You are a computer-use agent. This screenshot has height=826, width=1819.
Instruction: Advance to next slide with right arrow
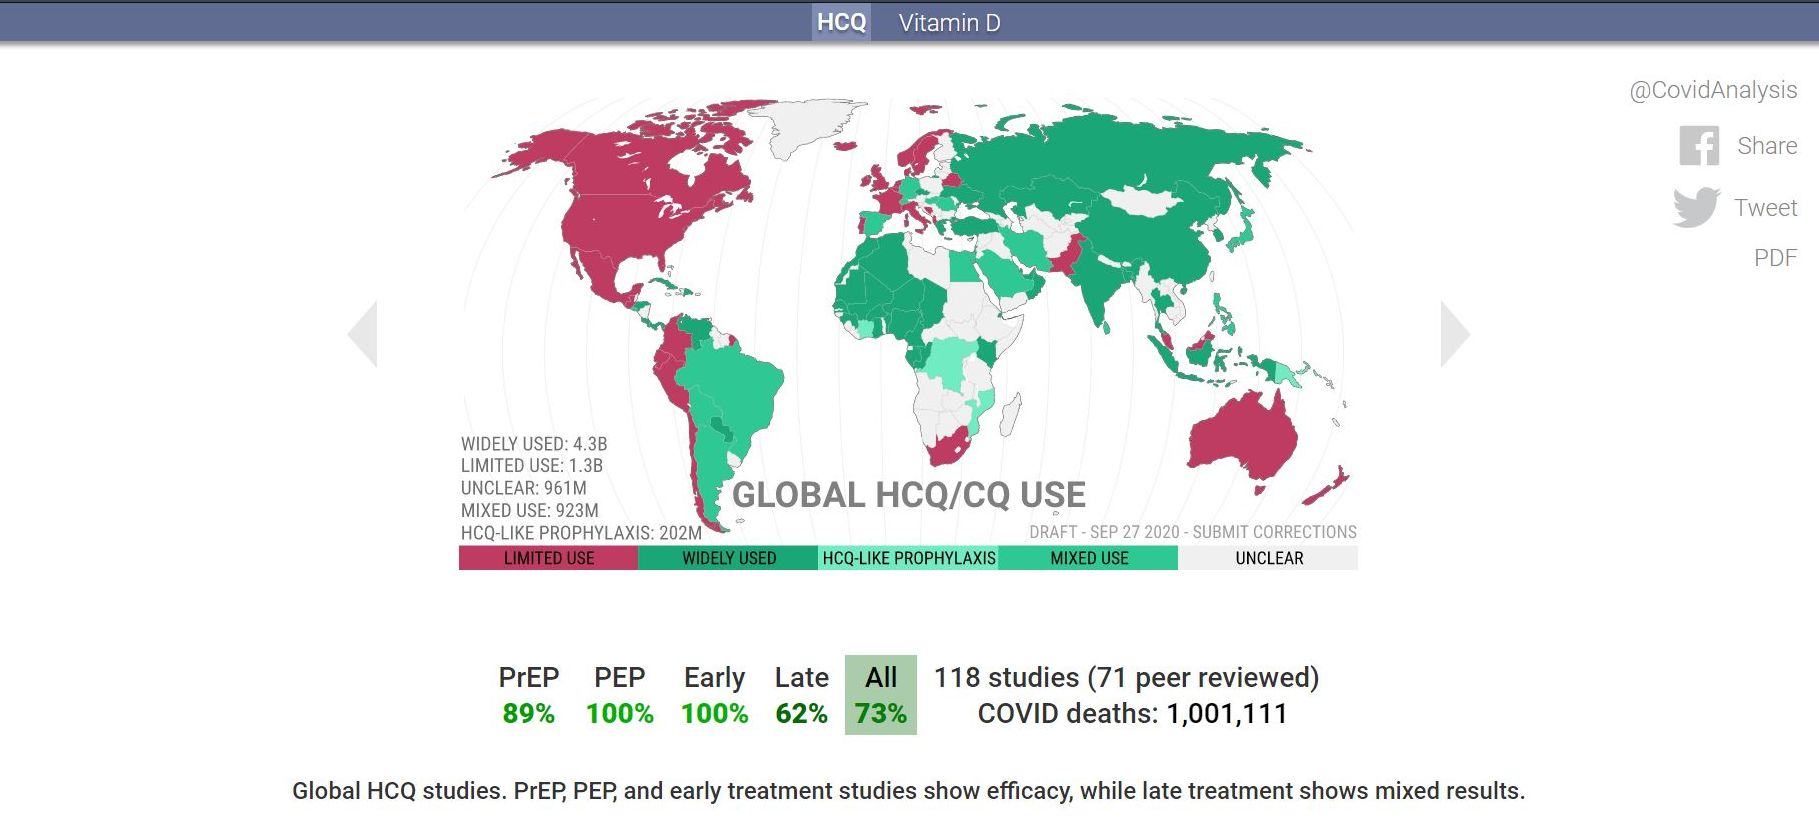click(1454, 334)
